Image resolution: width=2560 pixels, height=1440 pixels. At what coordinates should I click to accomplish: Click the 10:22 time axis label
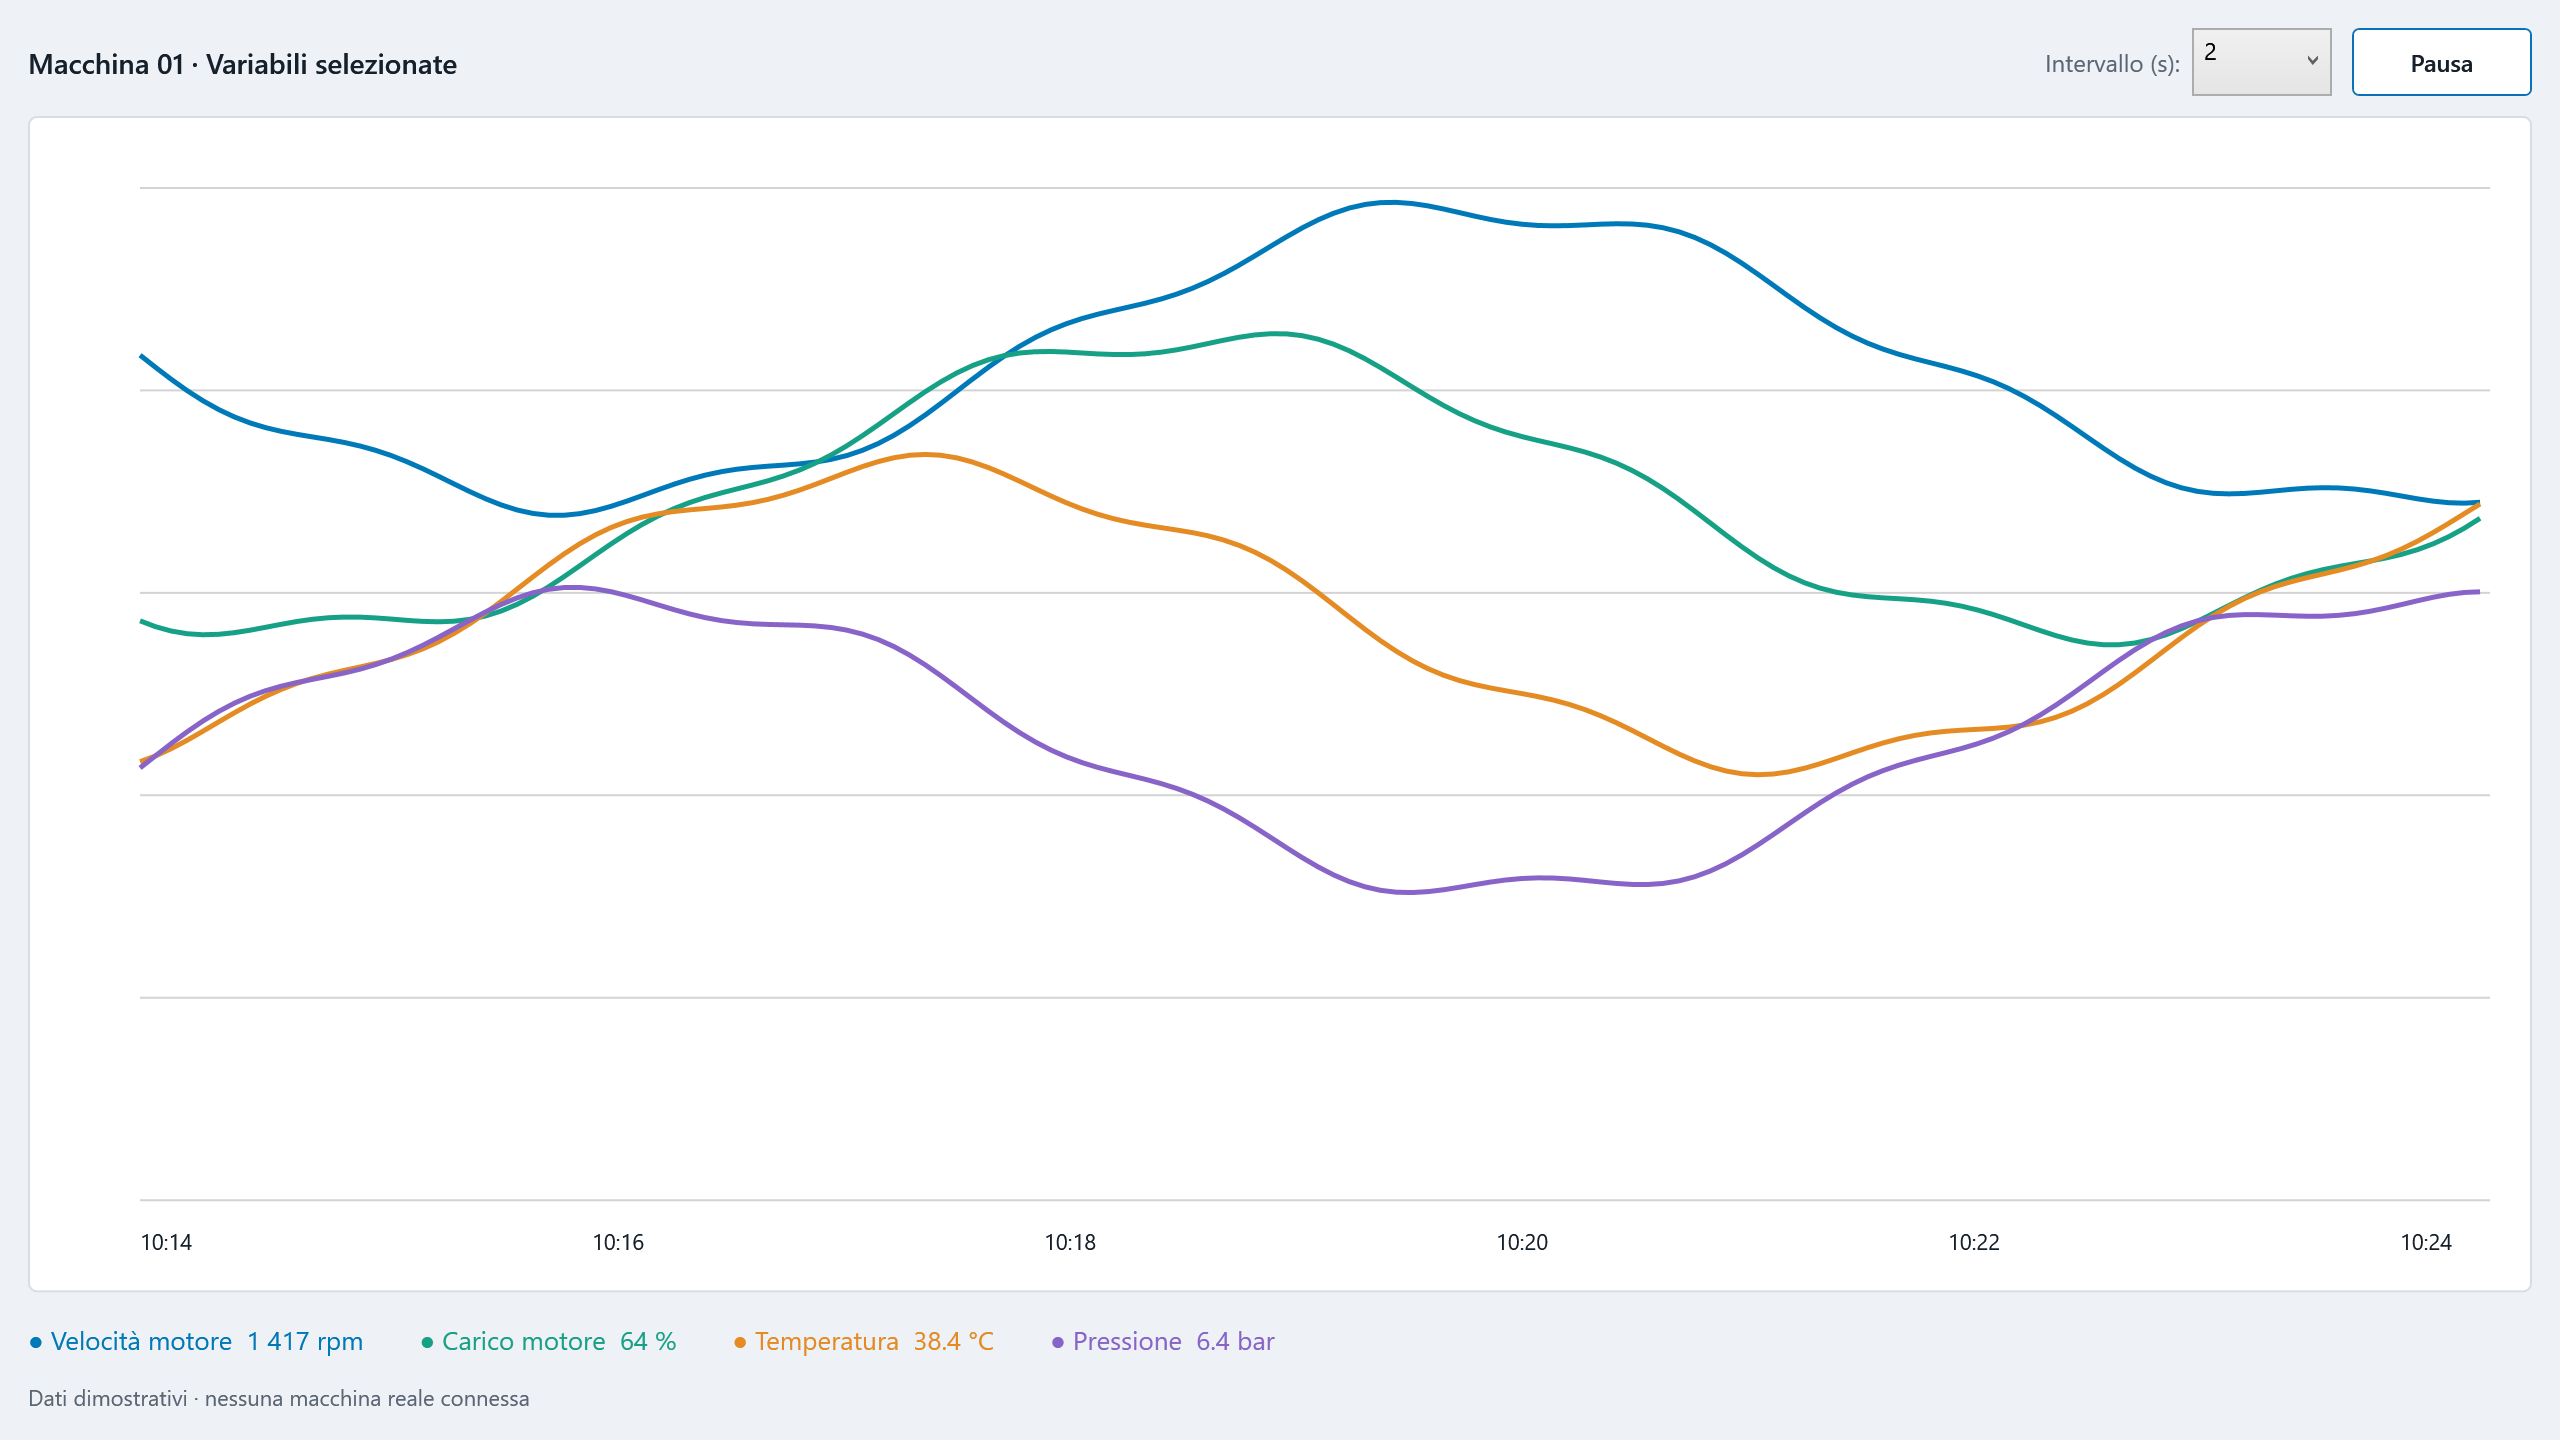click(1974, 1242)
